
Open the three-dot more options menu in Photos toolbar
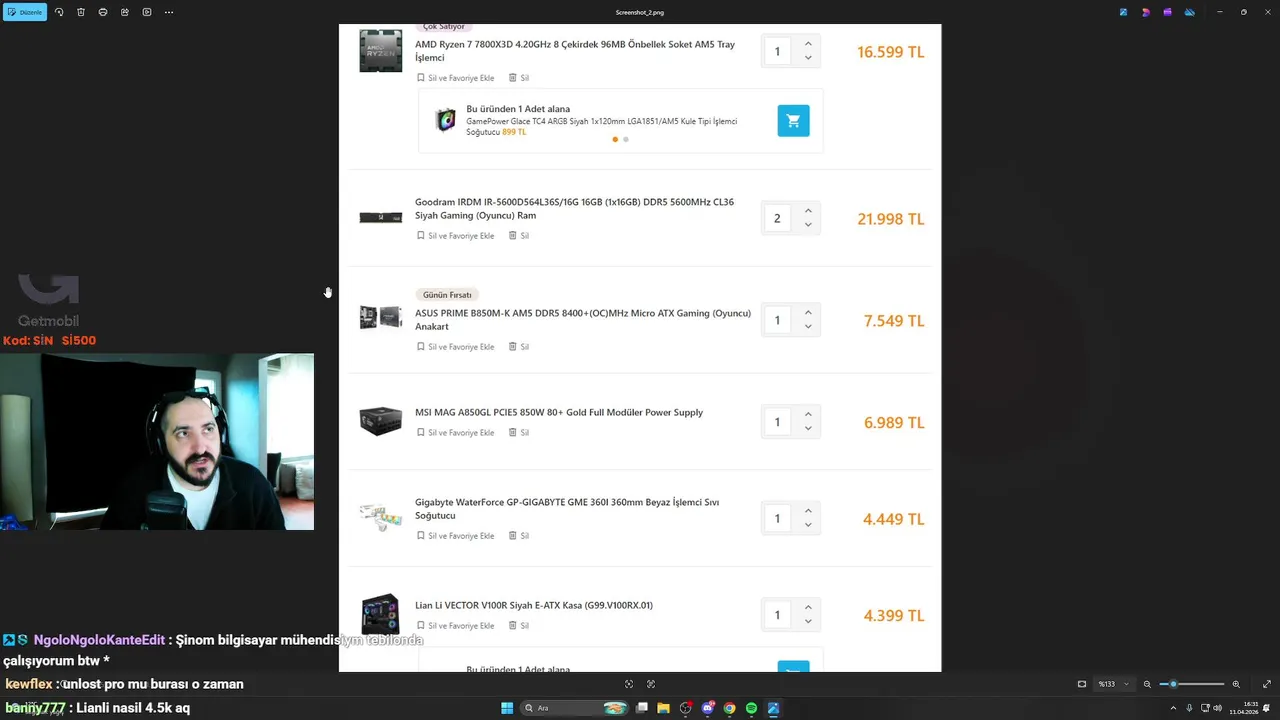tap(169, 12)
